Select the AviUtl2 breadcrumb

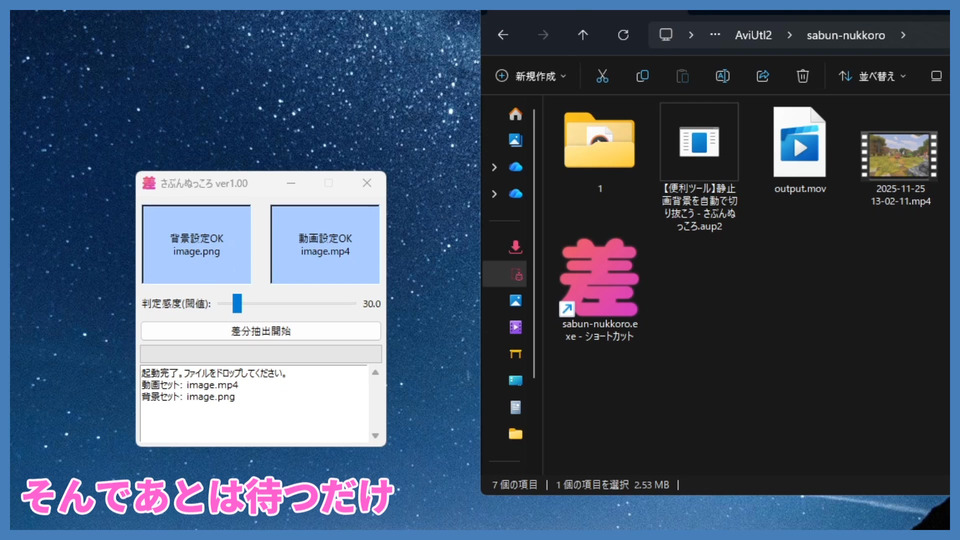click(x=753, y=35)
